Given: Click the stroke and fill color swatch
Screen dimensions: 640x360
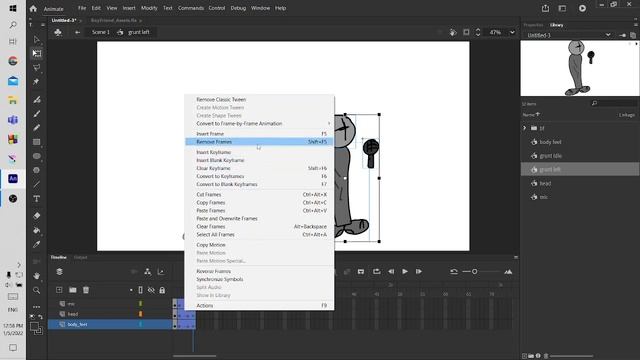Looking at the screenshot, I should 36,328.
